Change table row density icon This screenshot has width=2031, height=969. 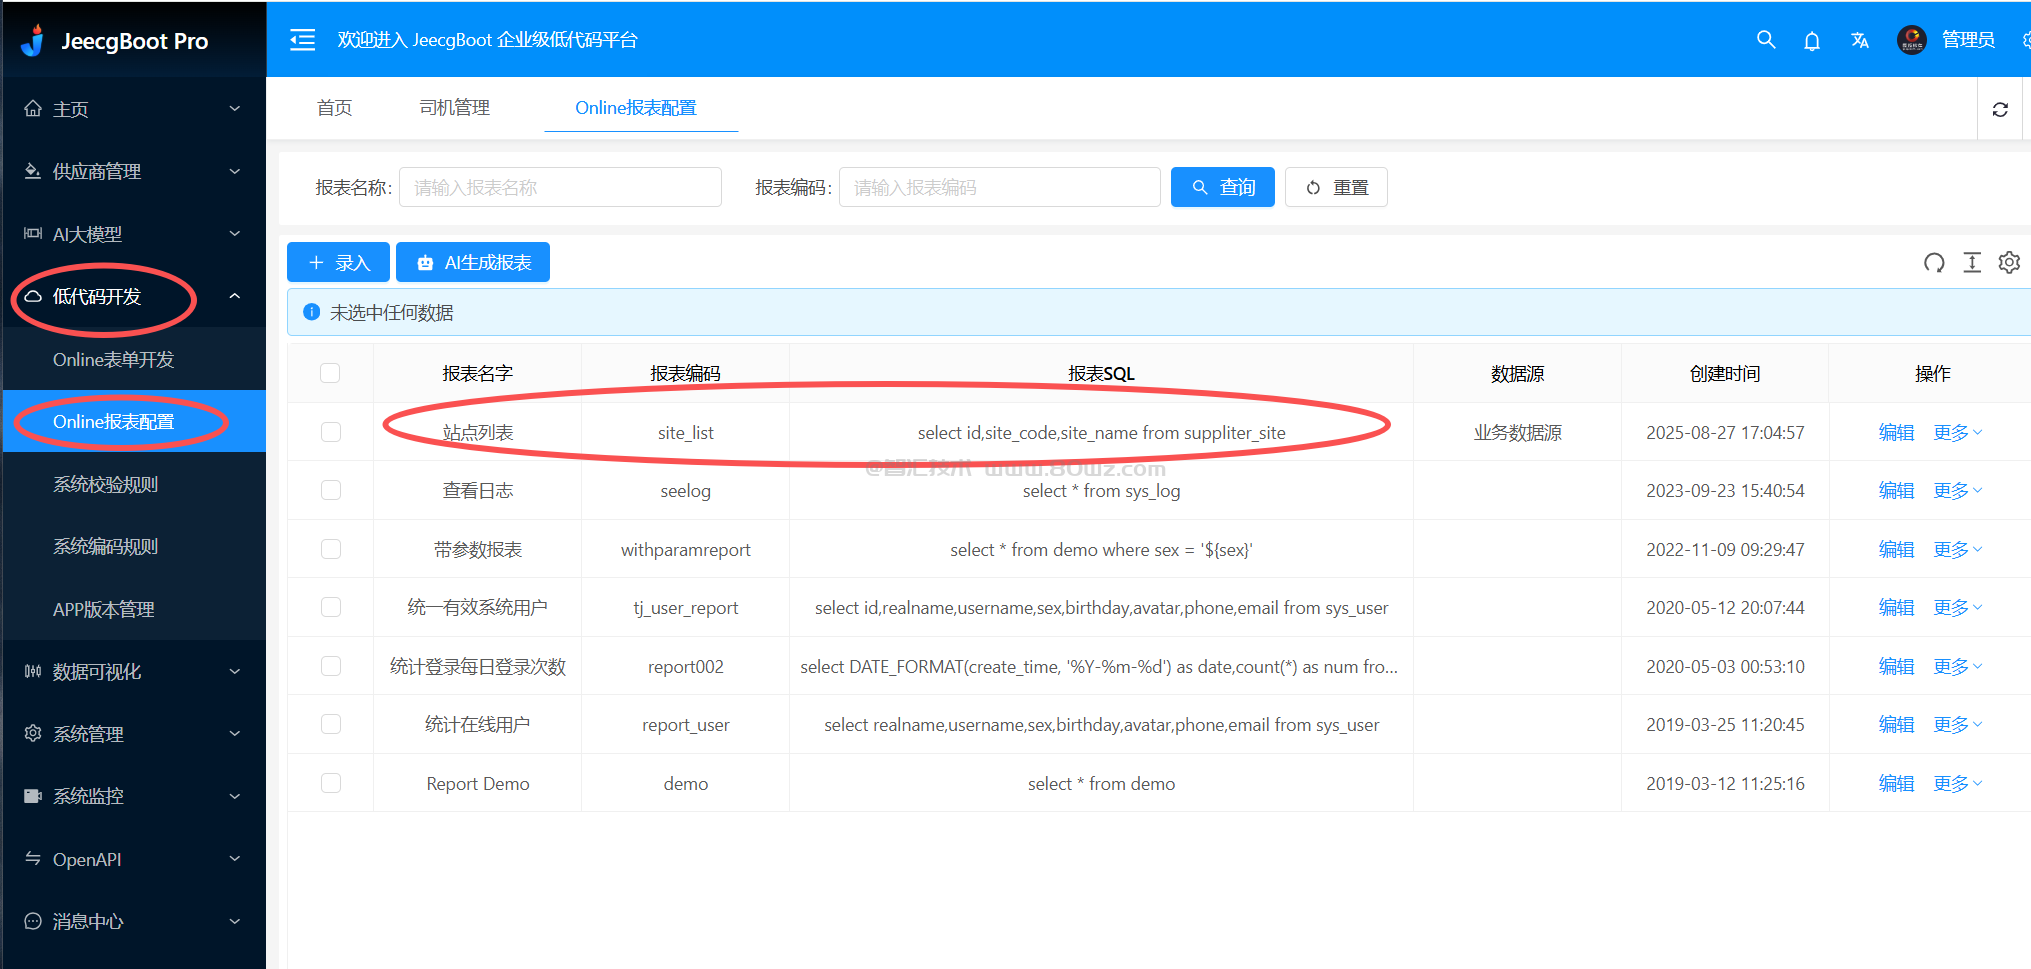pyautogui.click(x=1972, y=263)
